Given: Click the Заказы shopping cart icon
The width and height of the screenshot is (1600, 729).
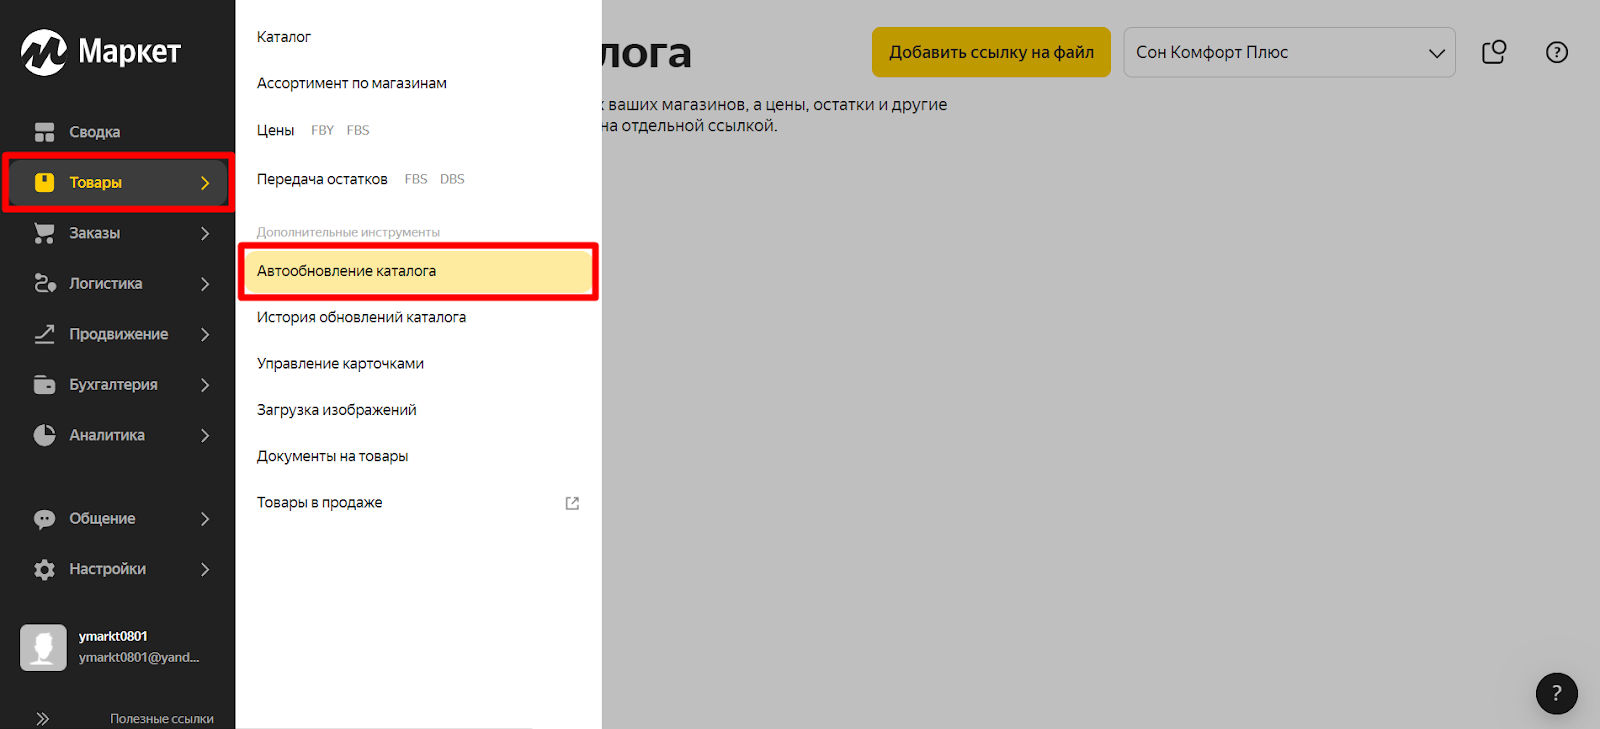Looking at the screenshot, I should point(44,233).
